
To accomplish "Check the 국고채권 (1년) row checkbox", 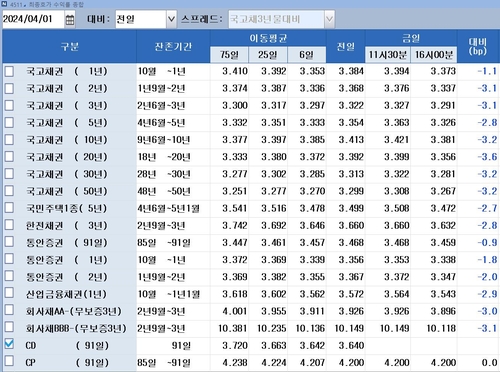I will (x=9, y=71).
